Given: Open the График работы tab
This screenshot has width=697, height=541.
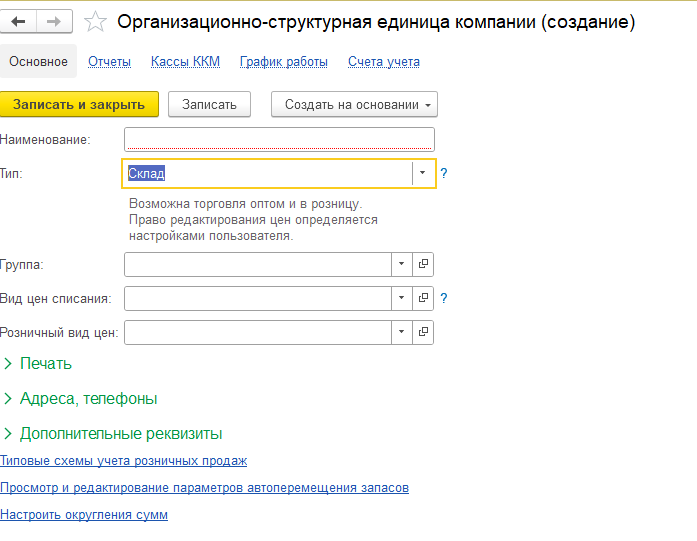Looking at the screenshot, I should coord(284,61).
